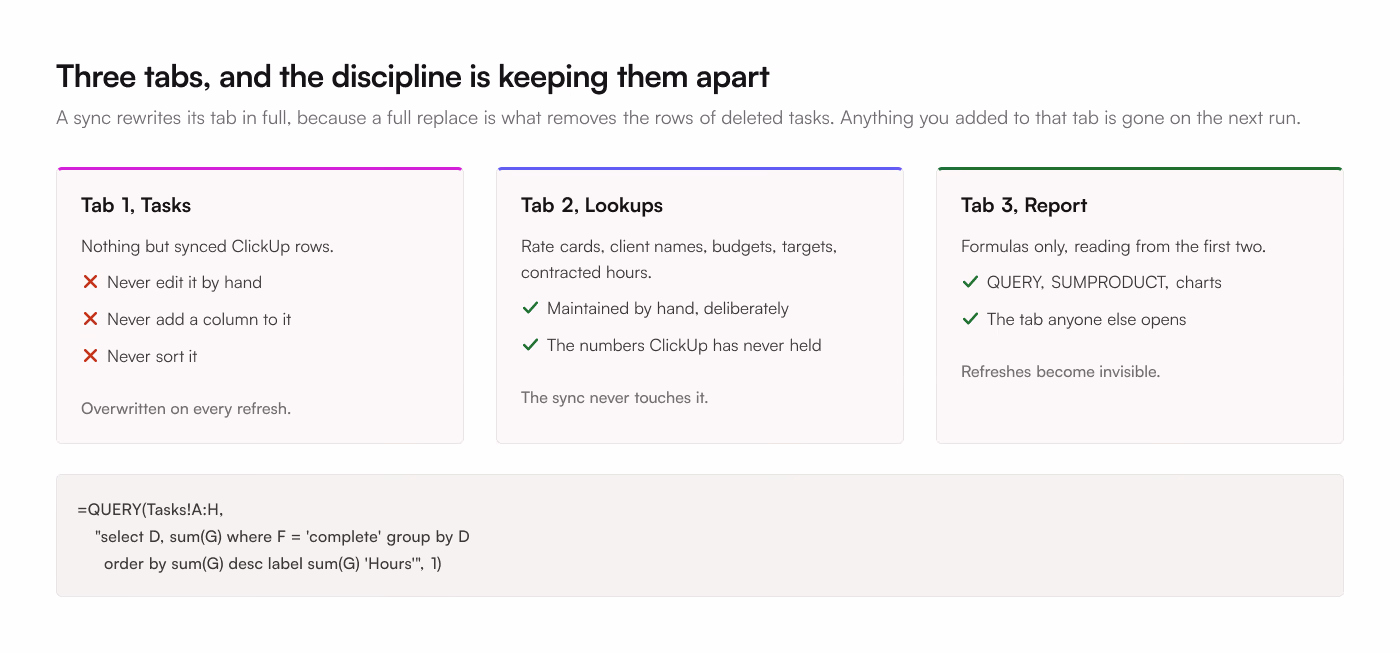This screenshot has height=653, width=1400.
Task: Select the 'Tab 3, Report' card heading
Action: (1024, 205)
